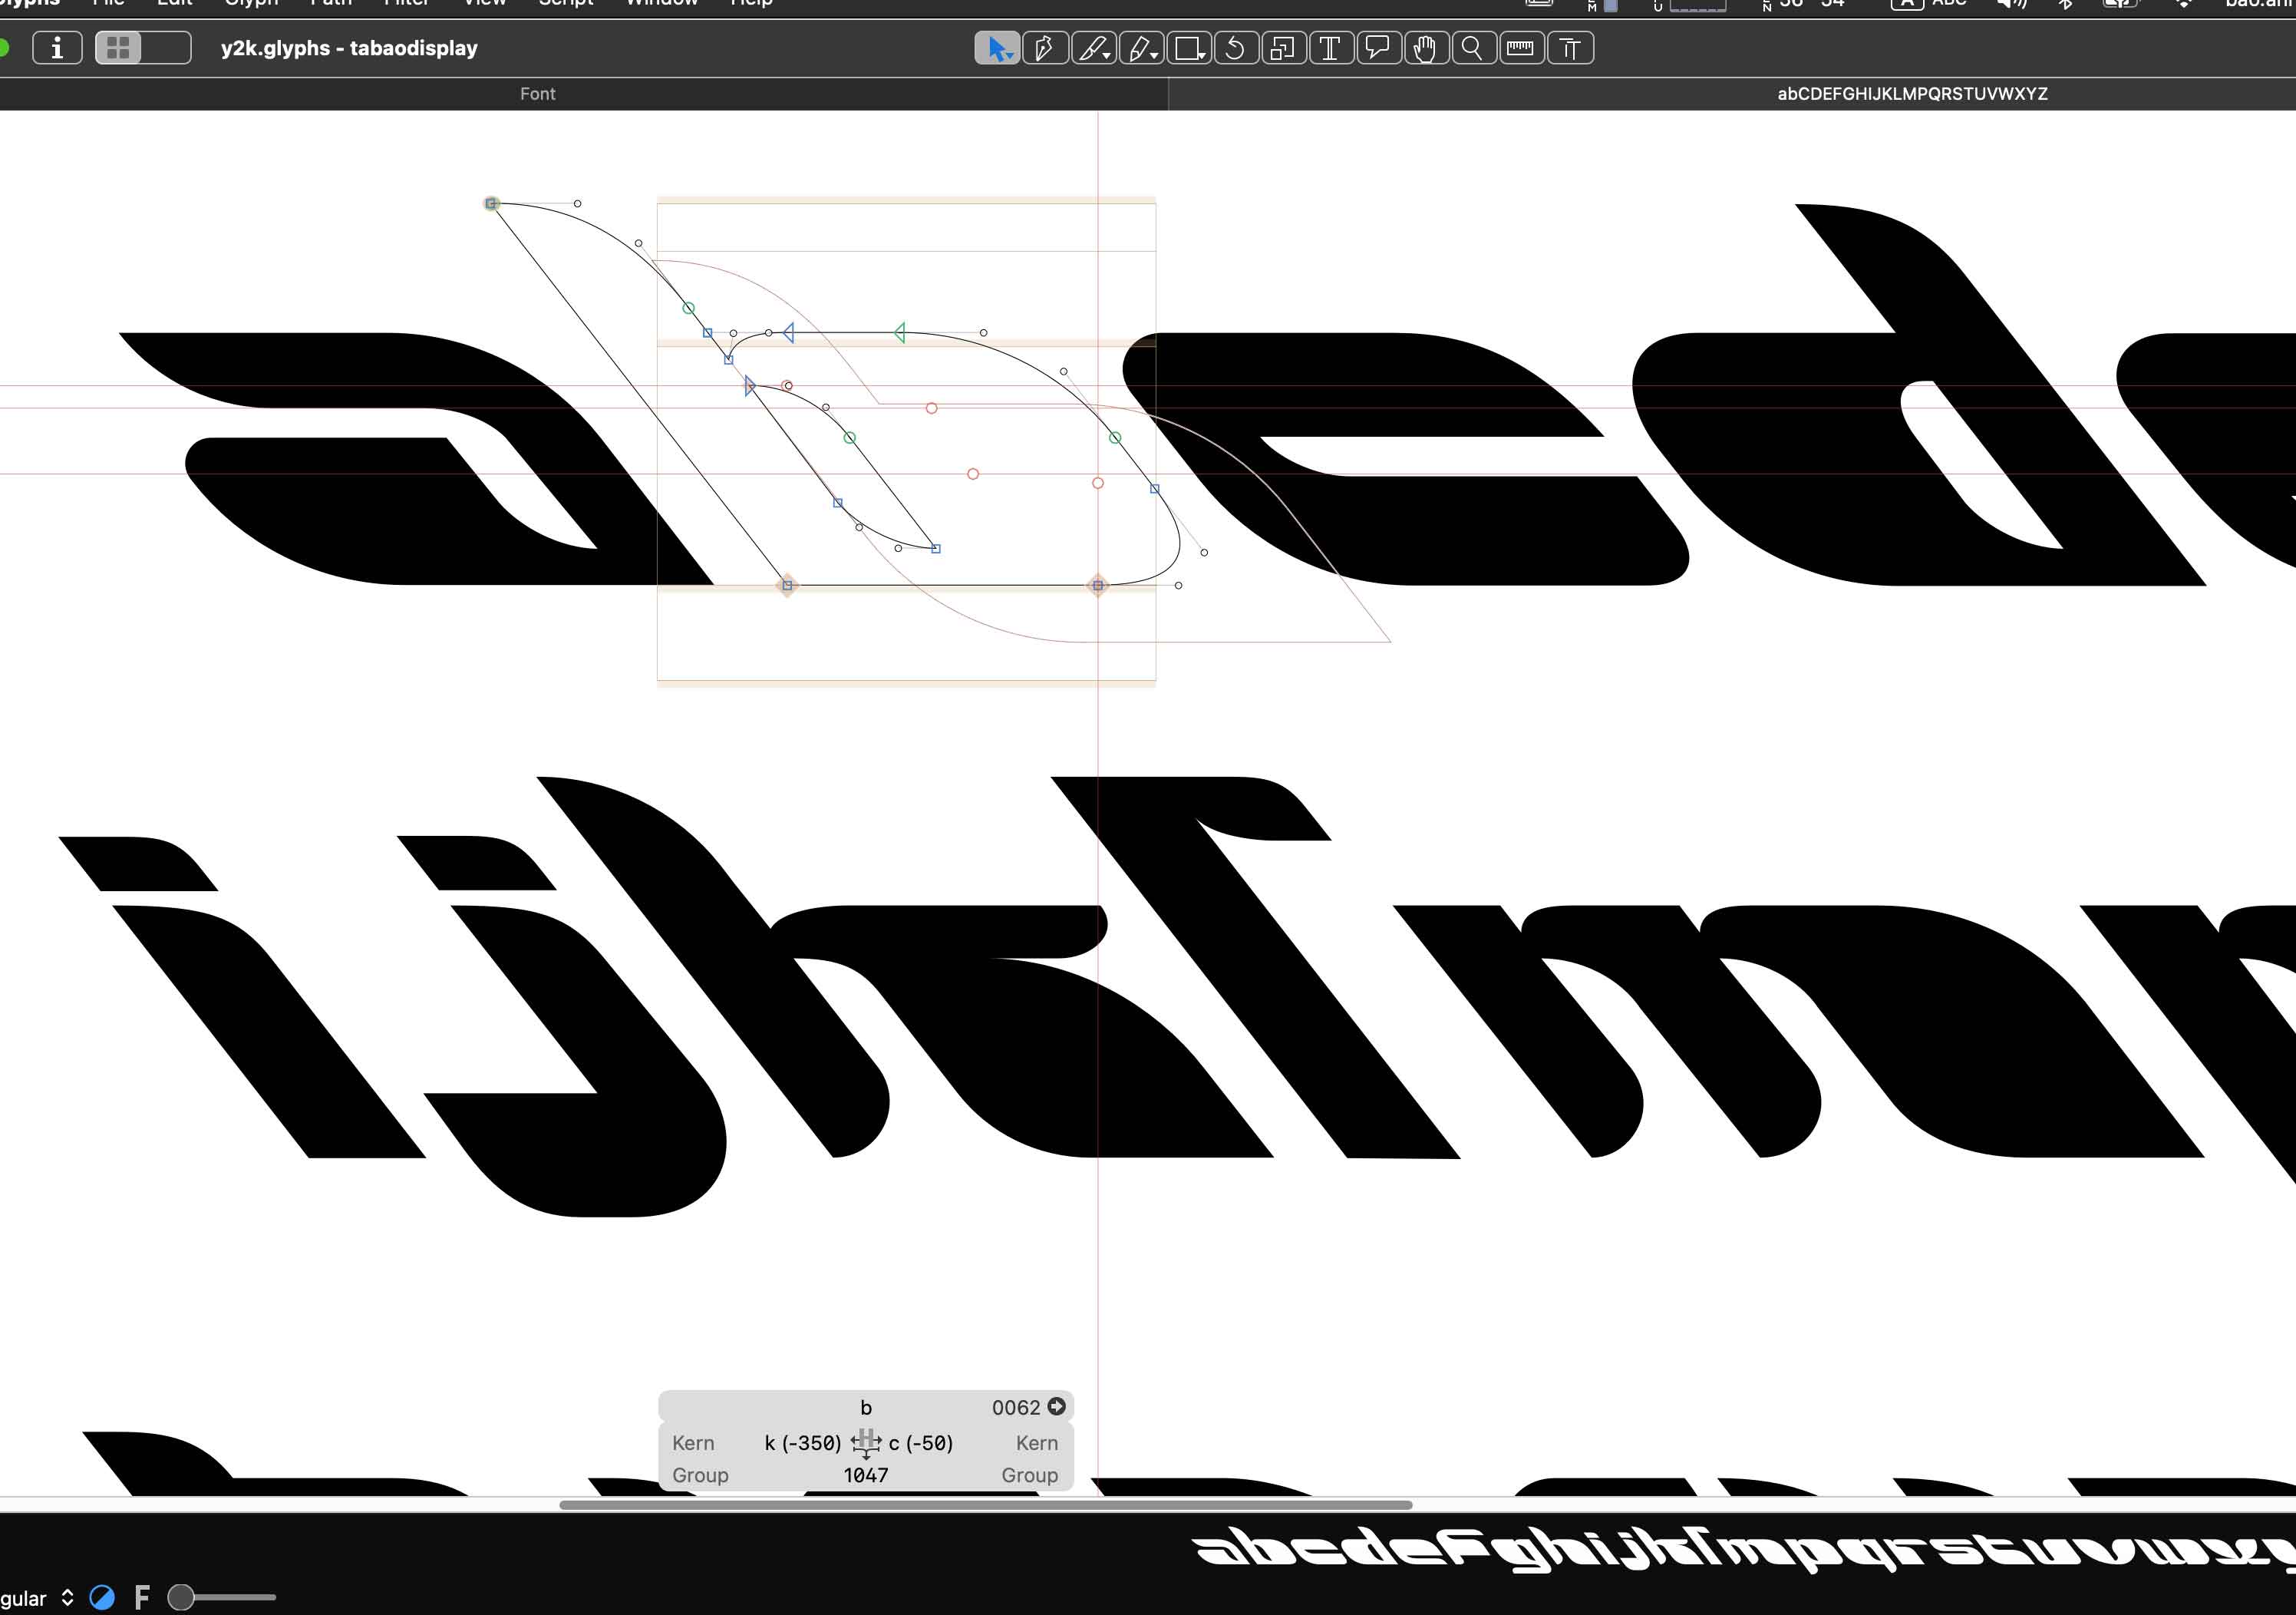2296x1615 pixels.
Task: Expand the Primitives rectangle tool dropdown
Action: coord(1201,55)
